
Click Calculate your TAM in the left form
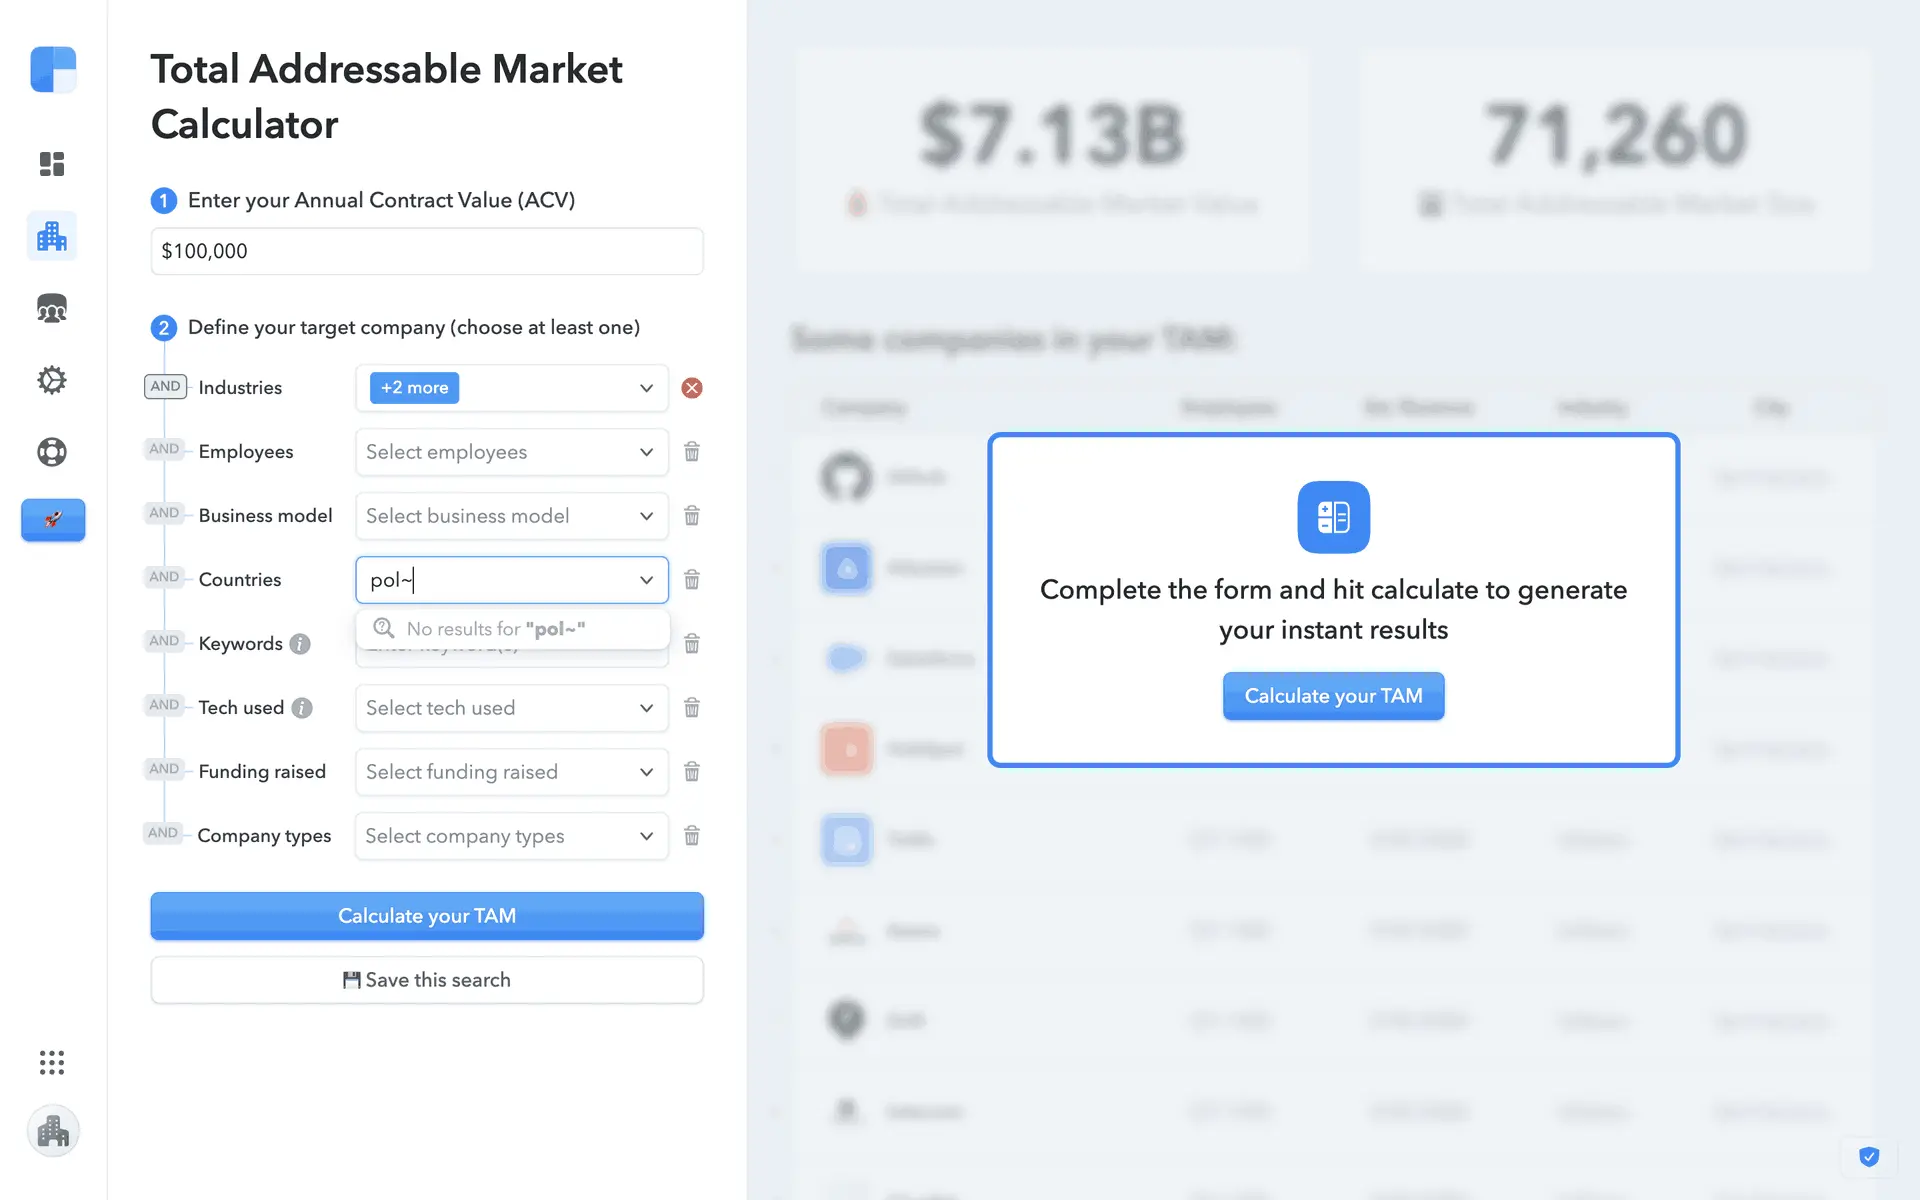pyautogui.click(x=427, y=916)
